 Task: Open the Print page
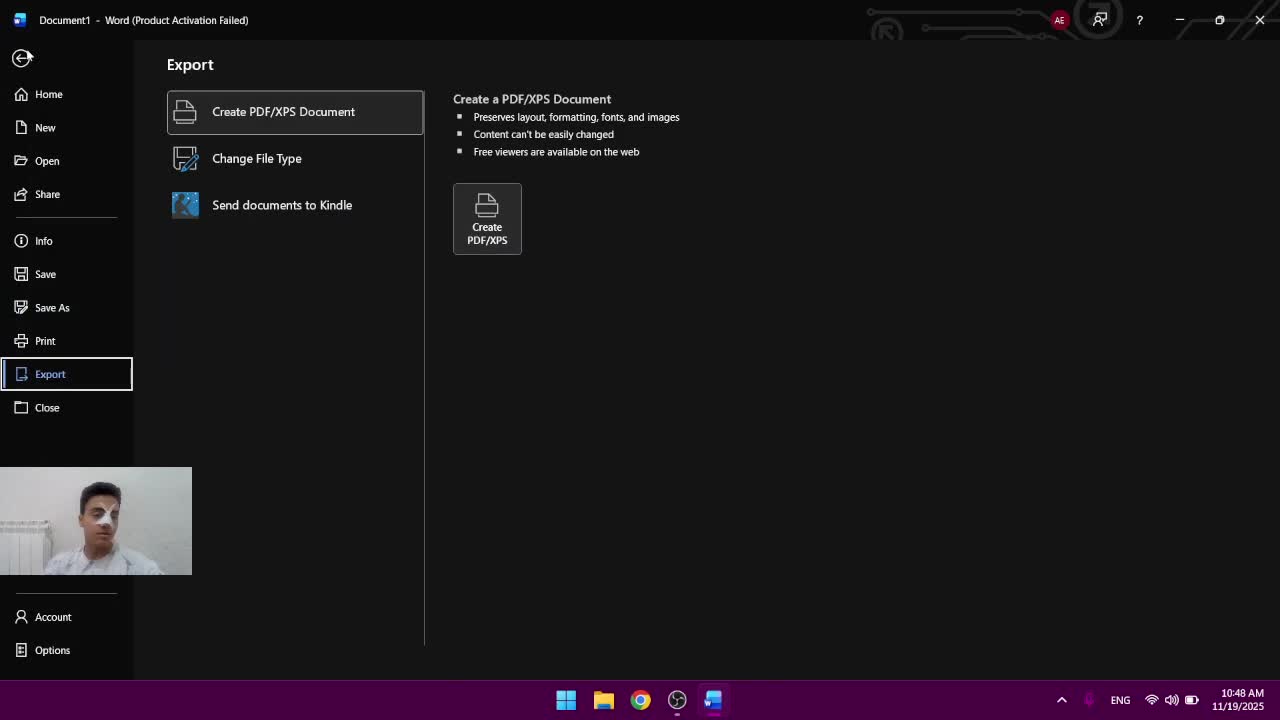(x=45, y=341)
